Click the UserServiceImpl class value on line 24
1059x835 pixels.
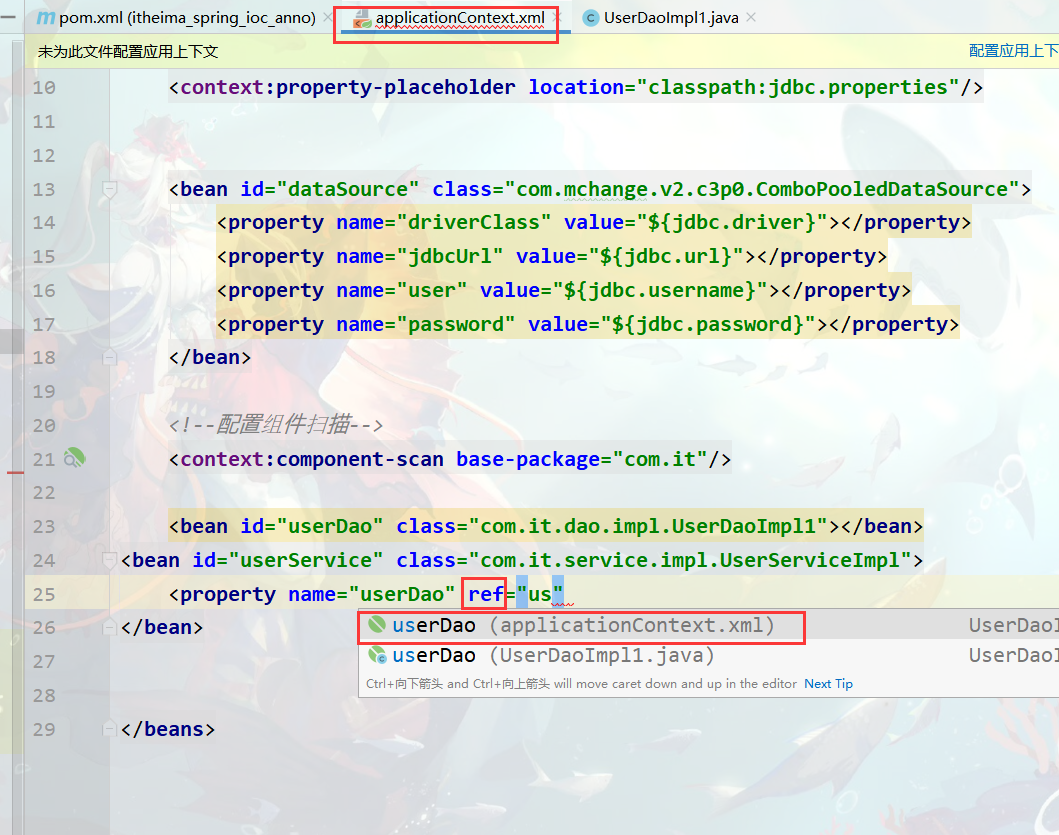[x=690, y=560]
